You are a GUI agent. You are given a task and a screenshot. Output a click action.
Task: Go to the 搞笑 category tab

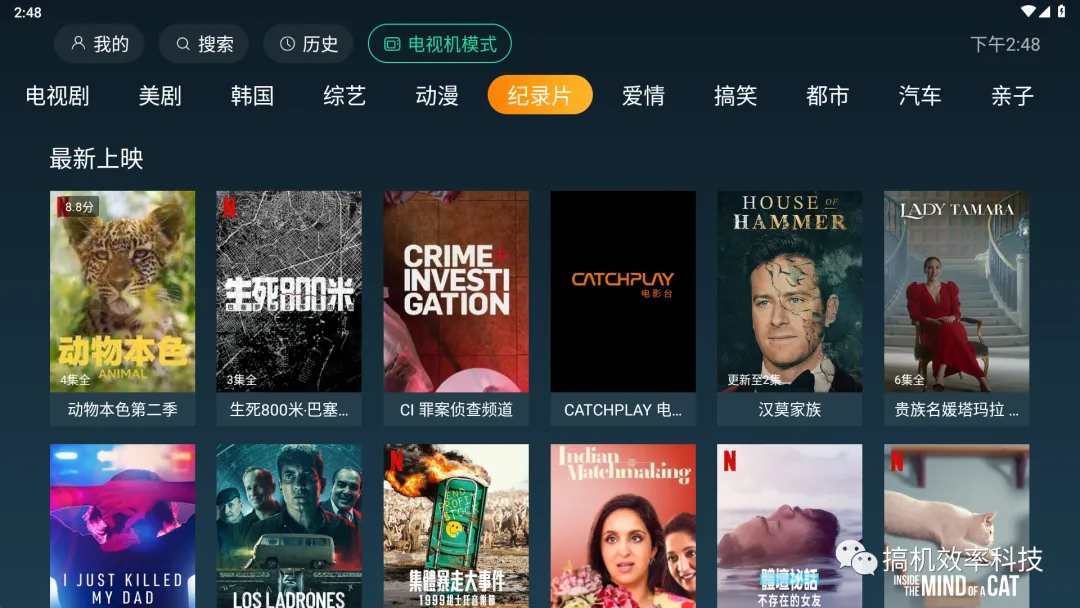point(736,96)
